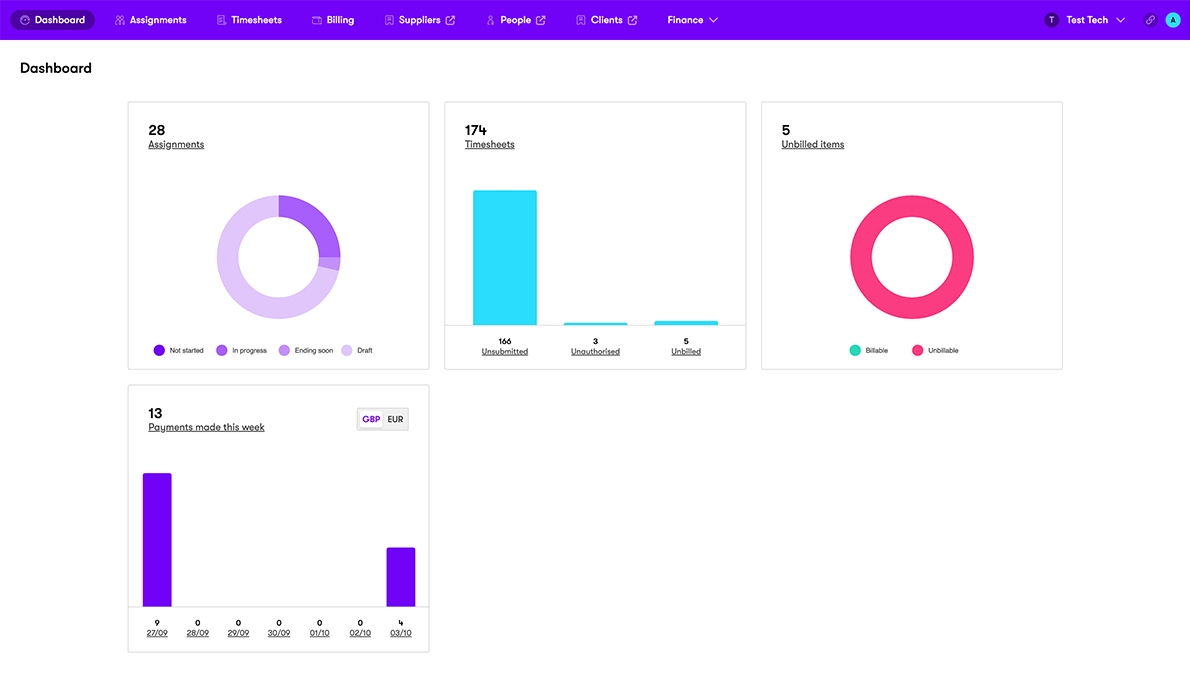Click the Test Tech chevron arrow

[1120, 20]
